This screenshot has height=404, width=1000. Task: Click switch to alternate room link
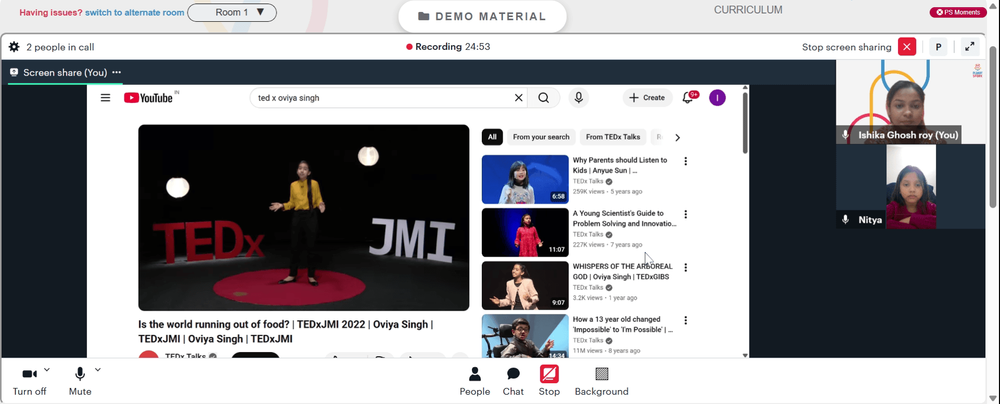(135, 13)
